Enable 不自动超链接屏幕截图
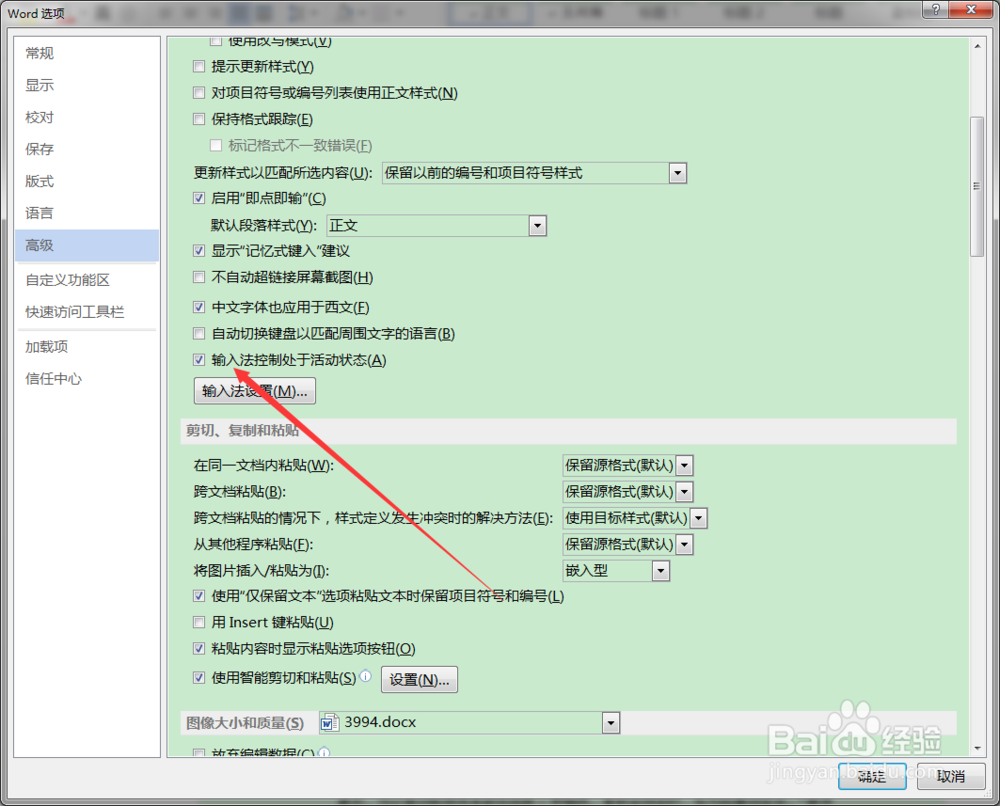This screenshot has height=806, width=1000. 198,277
